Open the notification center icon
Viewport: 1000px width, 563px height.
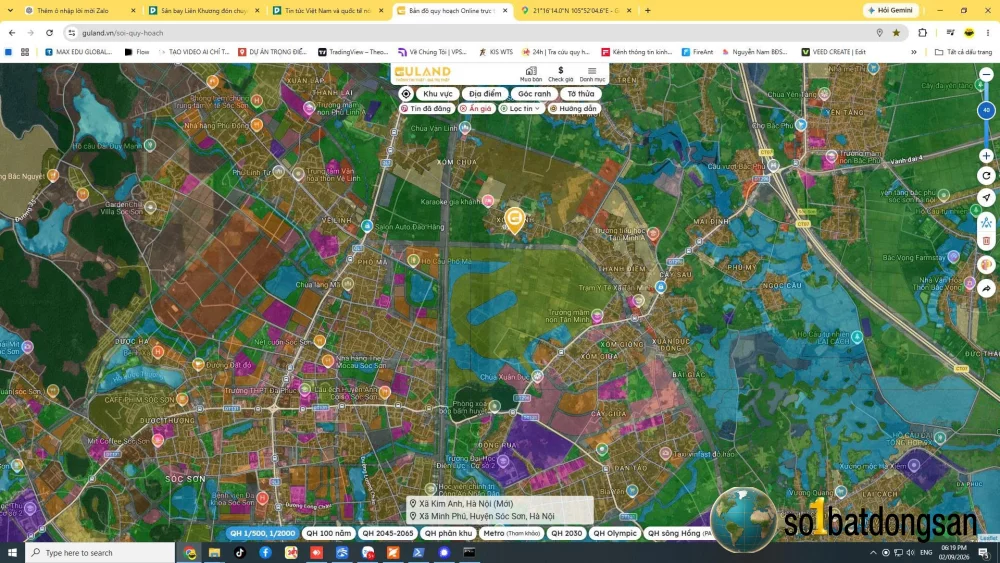(984, 552)
